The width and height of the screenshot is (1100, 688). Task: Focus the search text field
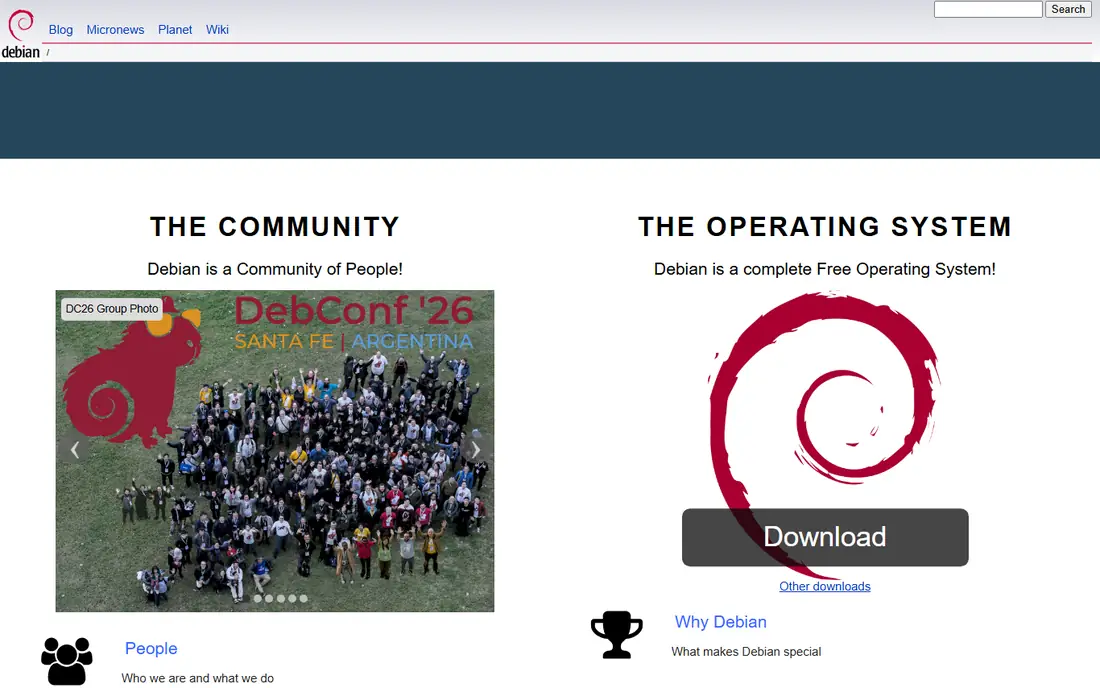click(x=988, y=9)
